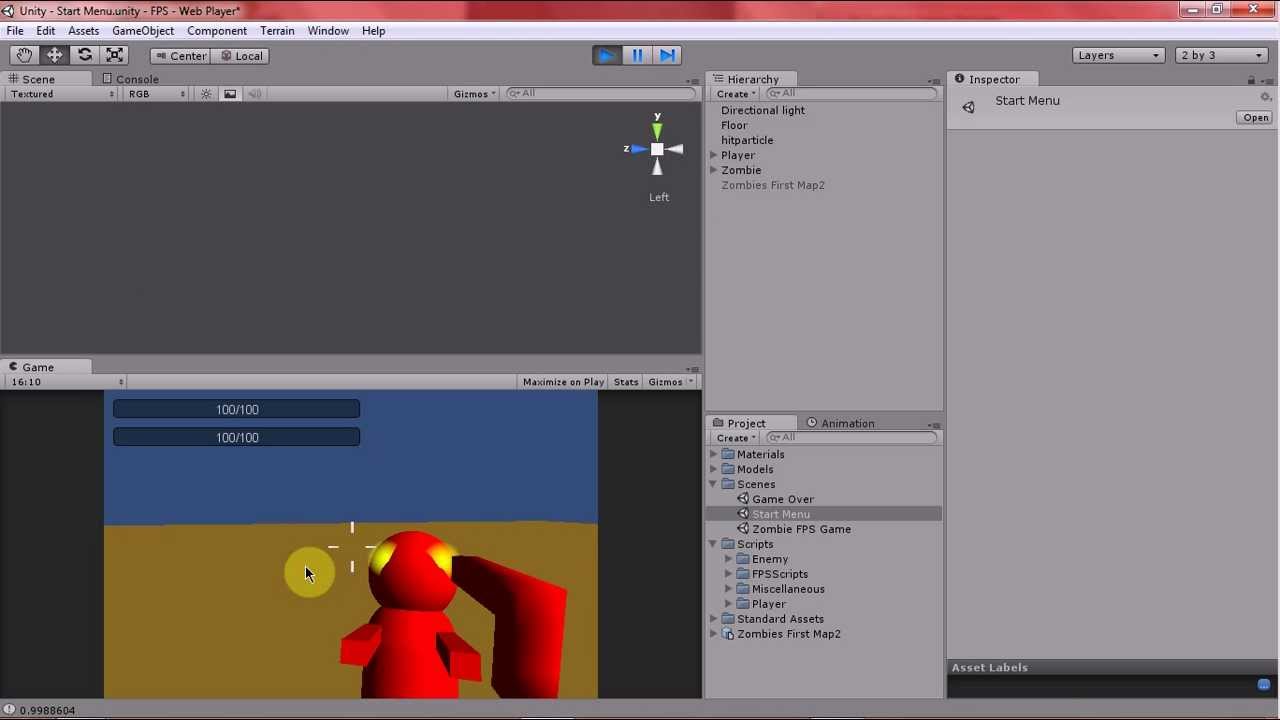
Task: Expand the Materials folder
Action: [713, 454]
